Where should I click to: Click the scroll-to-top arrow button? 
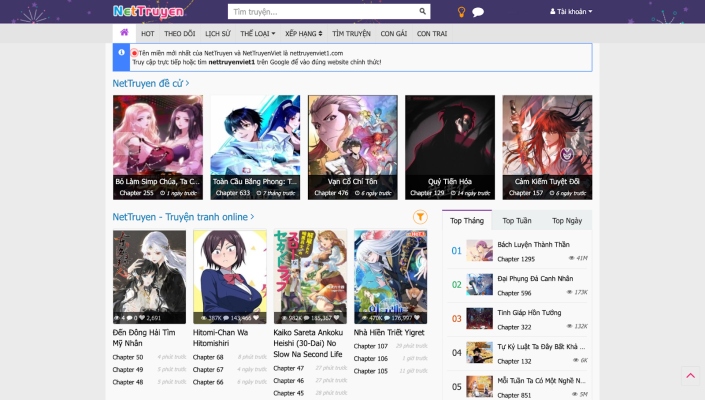[x=690, y=376]
